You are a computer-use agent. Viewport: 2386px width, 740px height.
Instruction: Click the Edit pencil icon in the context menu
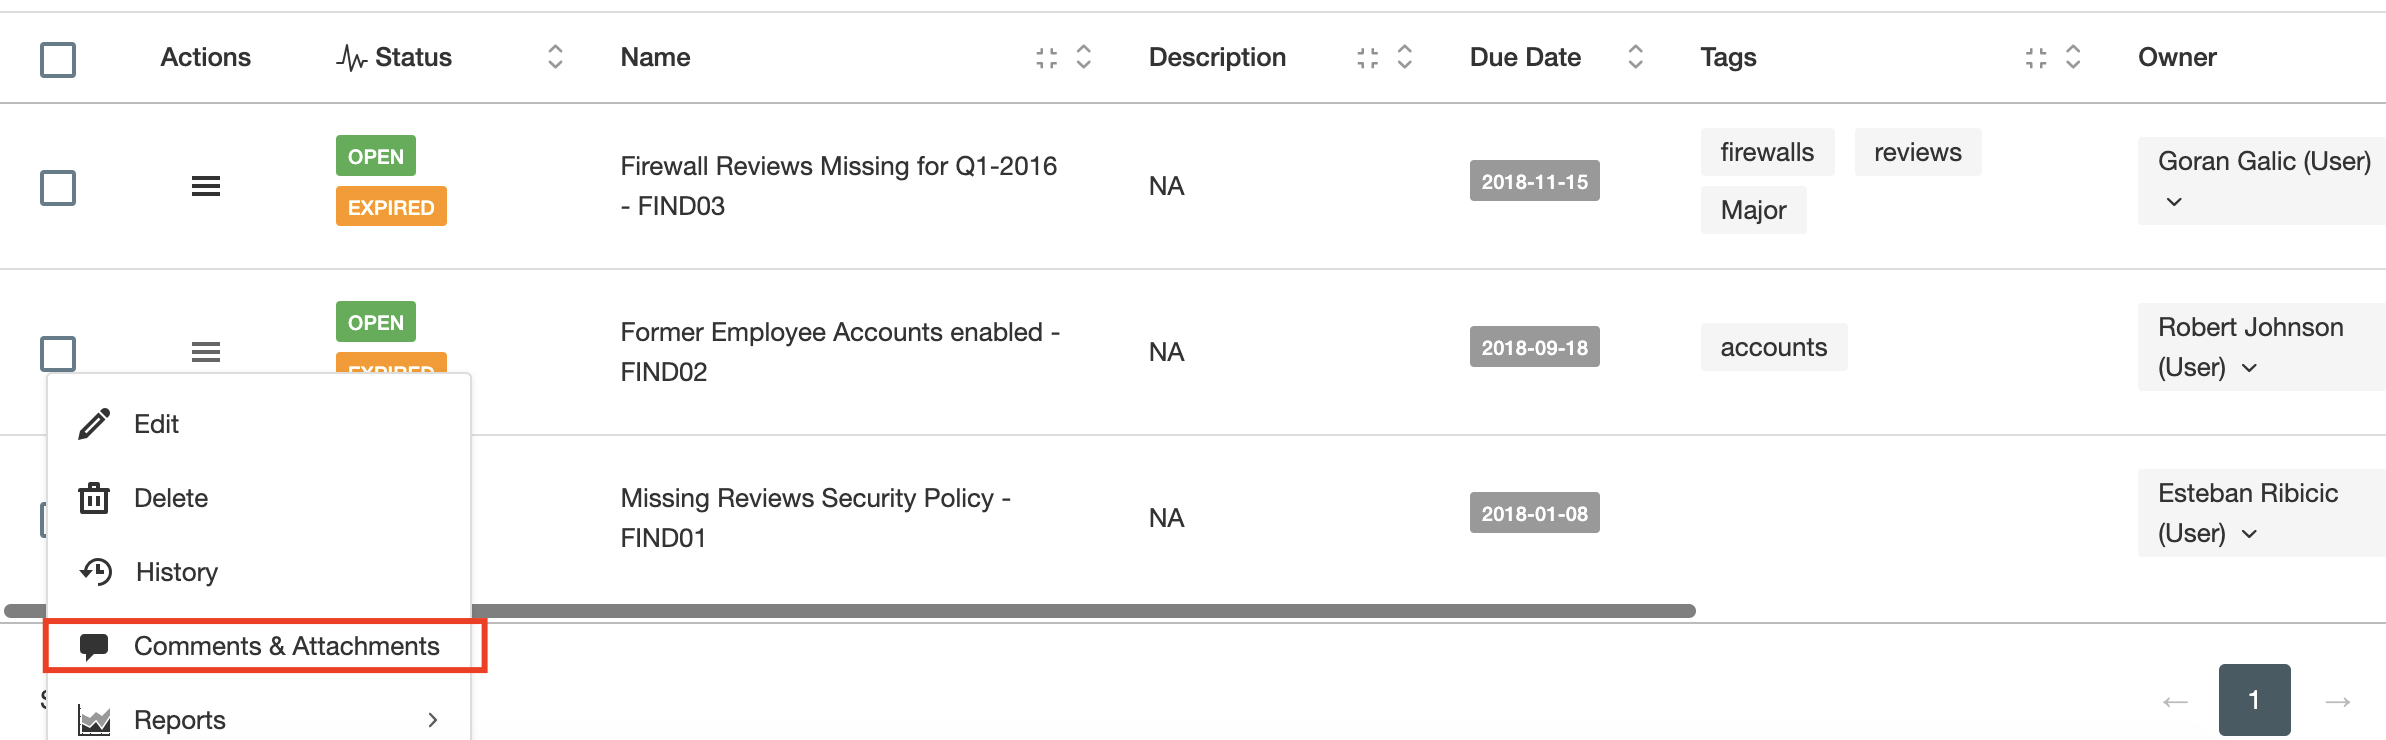93,423
